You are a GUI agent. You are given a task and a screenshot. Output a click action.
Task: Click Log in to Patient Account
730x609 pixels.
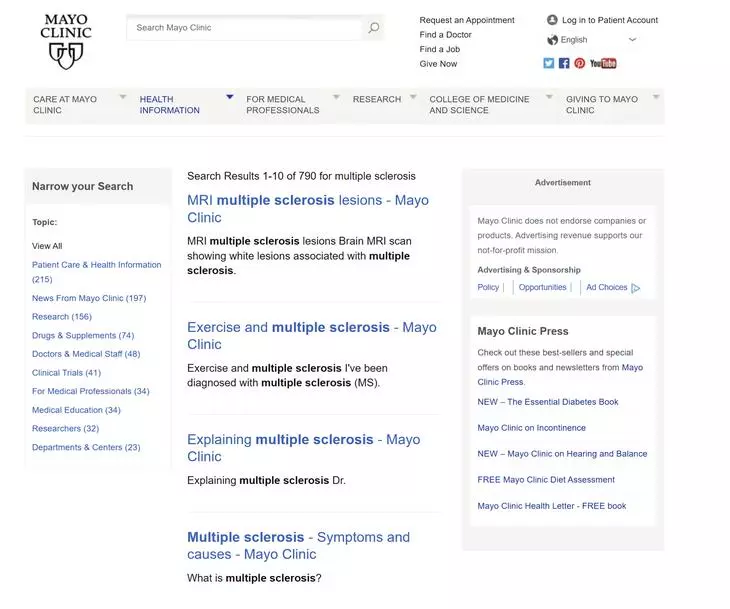pos(610,20)
